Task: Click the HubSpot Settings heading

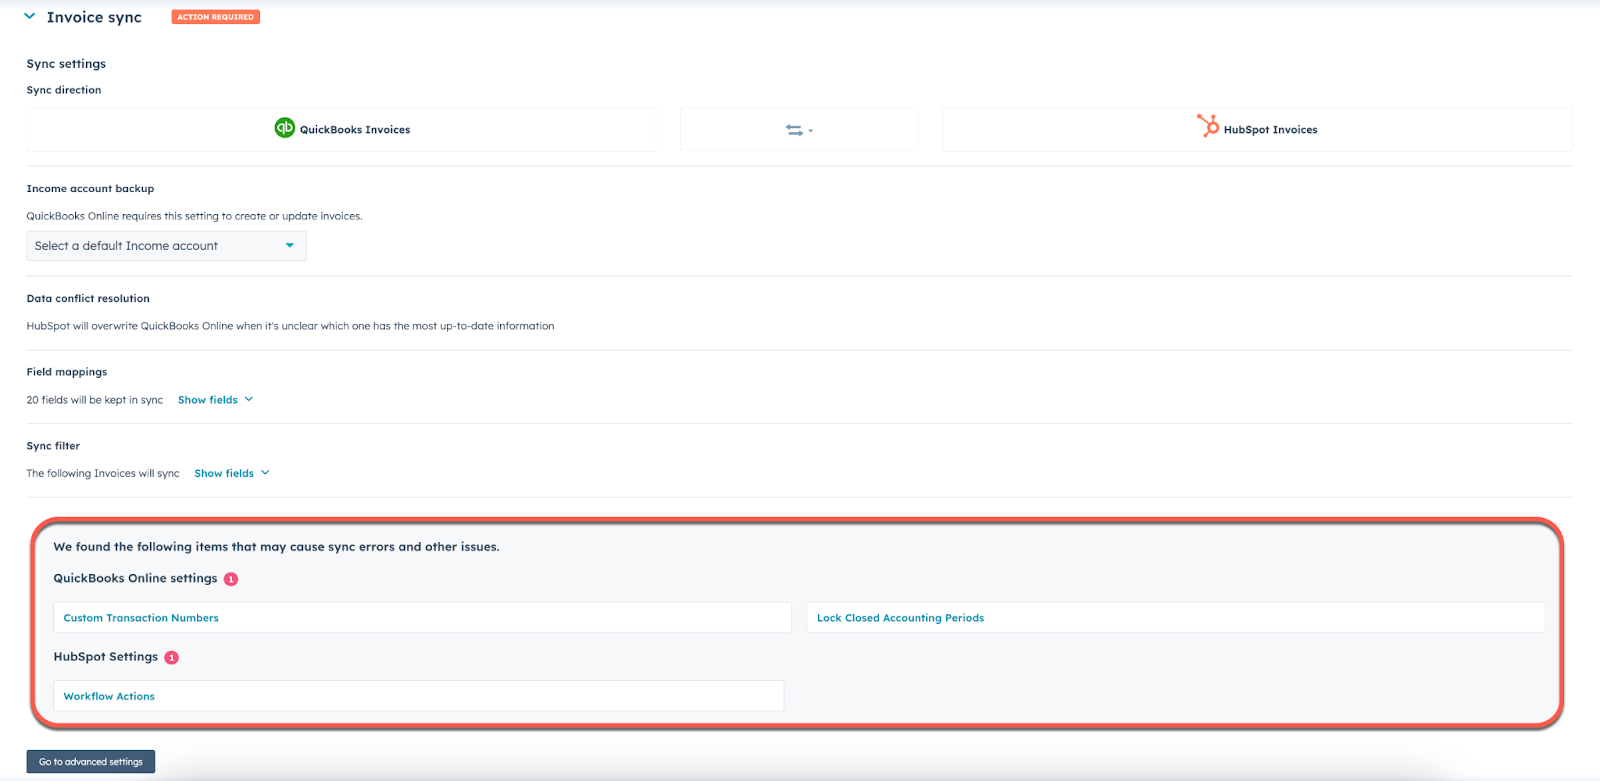Action: coord(106,657)
